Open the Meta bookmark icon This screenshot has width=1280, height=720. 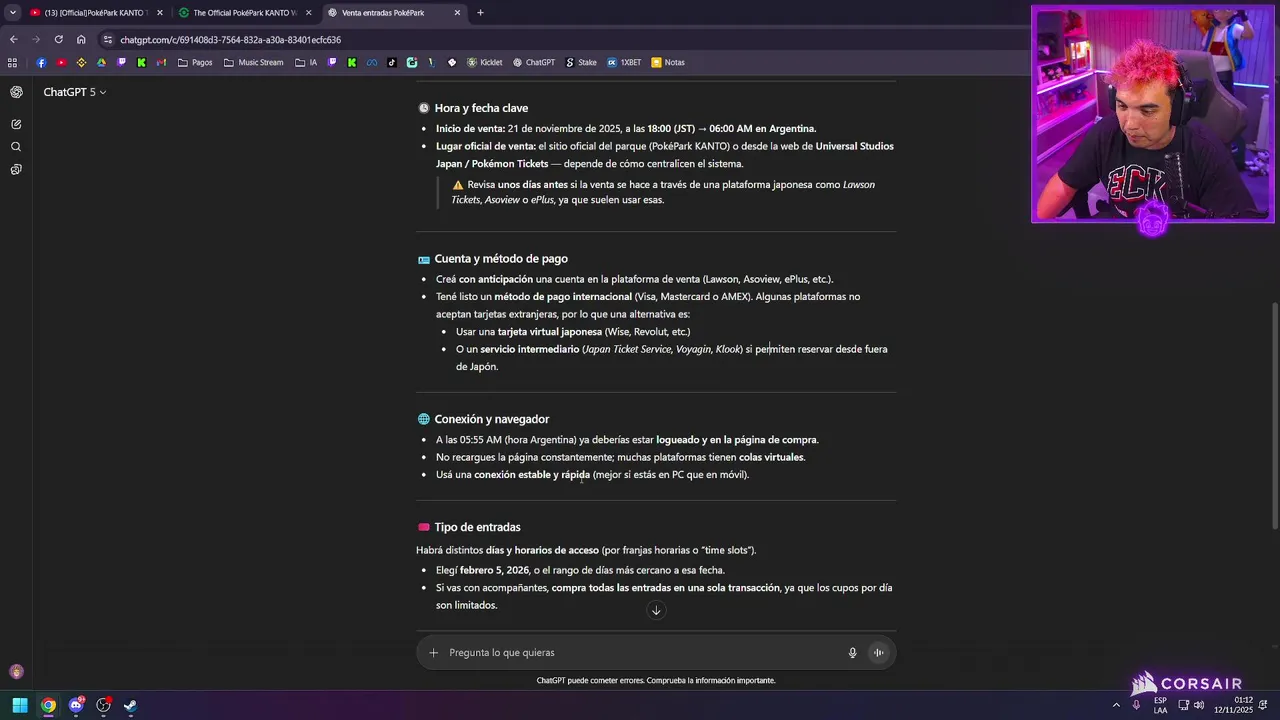(x=372, y=62)
